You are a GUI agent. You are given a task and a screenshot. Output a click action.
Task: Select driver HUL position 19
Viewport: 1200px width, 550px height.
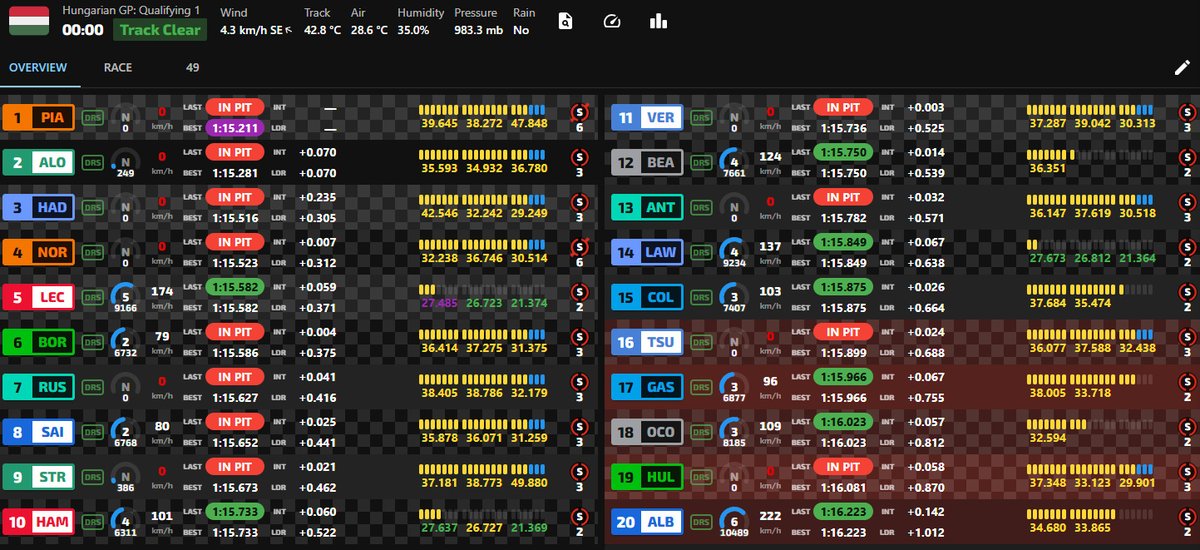(x=646, y=478)
